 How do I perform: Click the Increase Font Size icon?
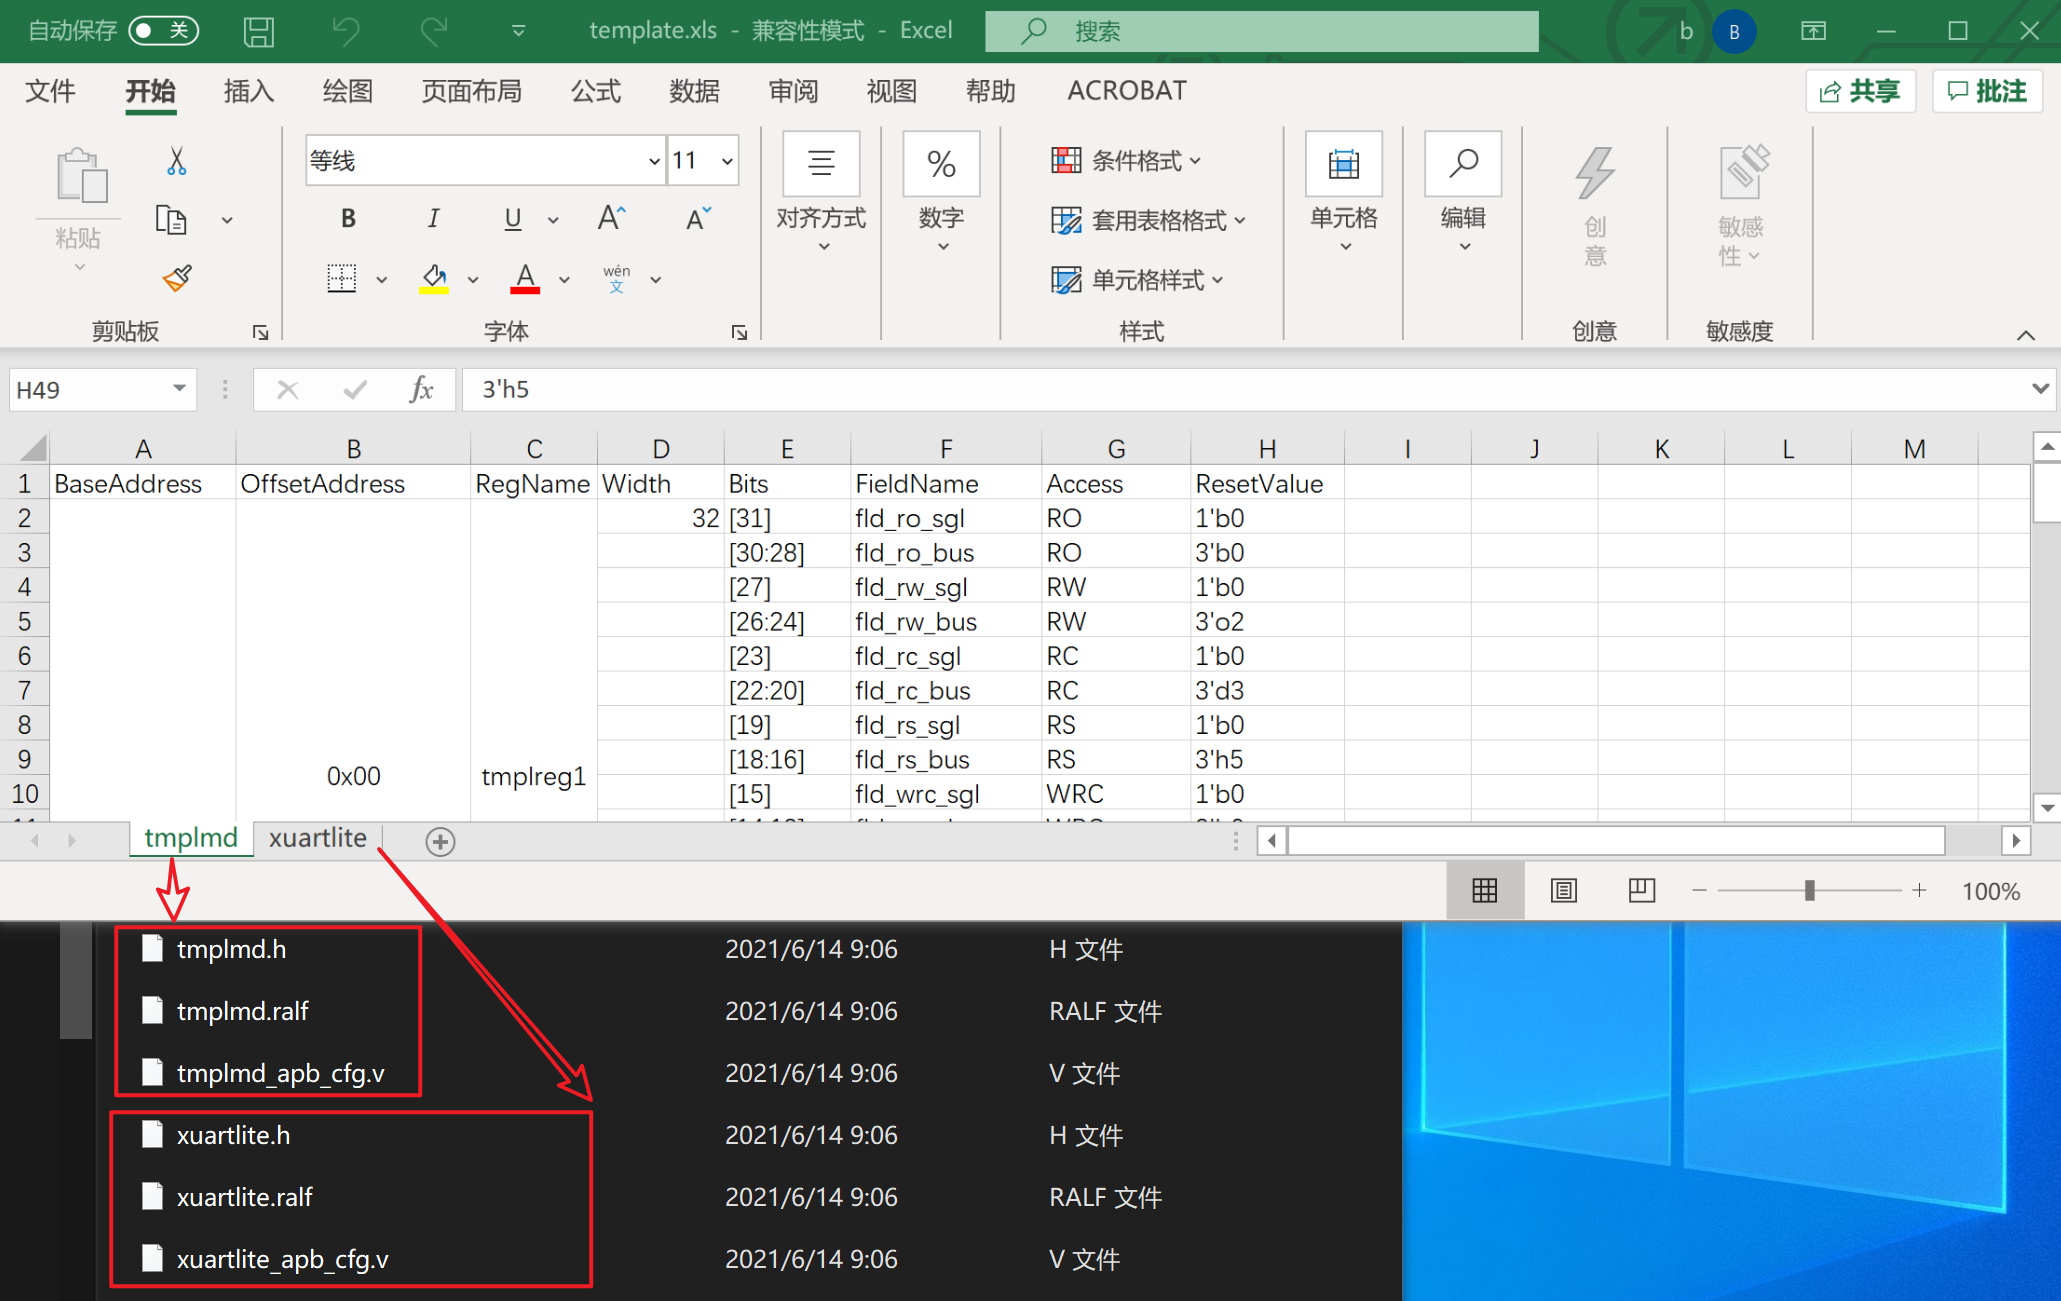tap(611, 218)
